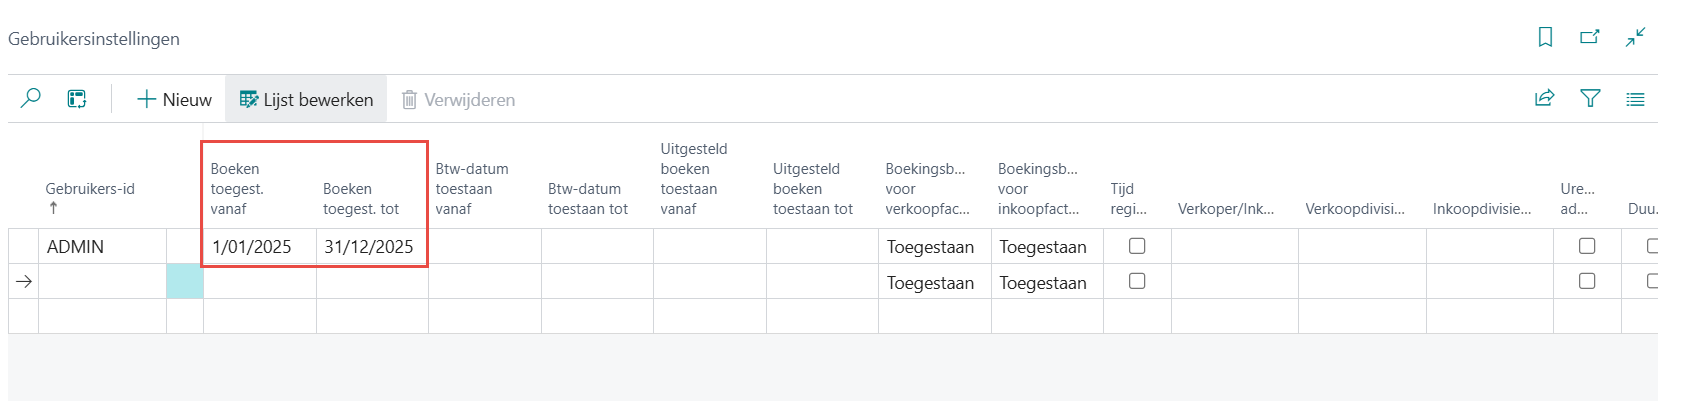Edit Boeken toegest. vanaf date 1/01/2025
This screenshot has height=401, width=1704.
(260, 247)
